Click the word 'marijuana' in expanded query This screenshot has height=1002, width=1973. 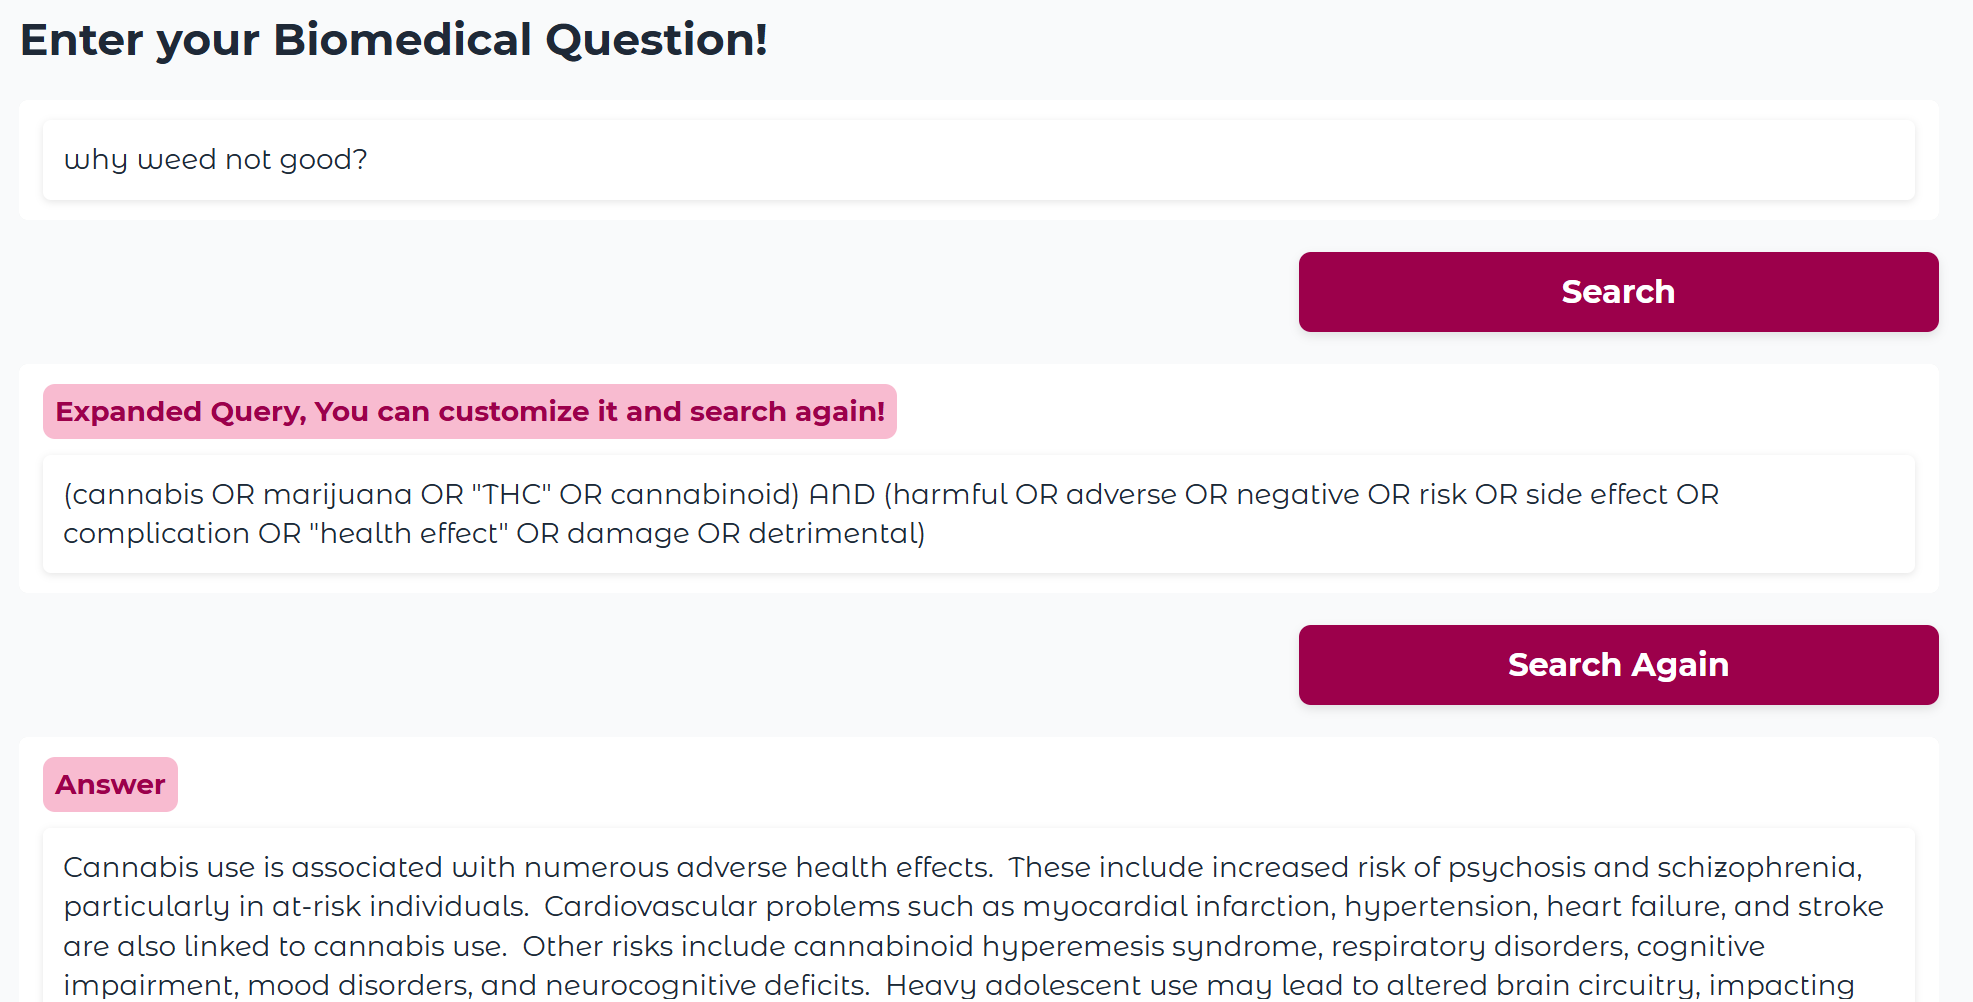pos(337,495)
